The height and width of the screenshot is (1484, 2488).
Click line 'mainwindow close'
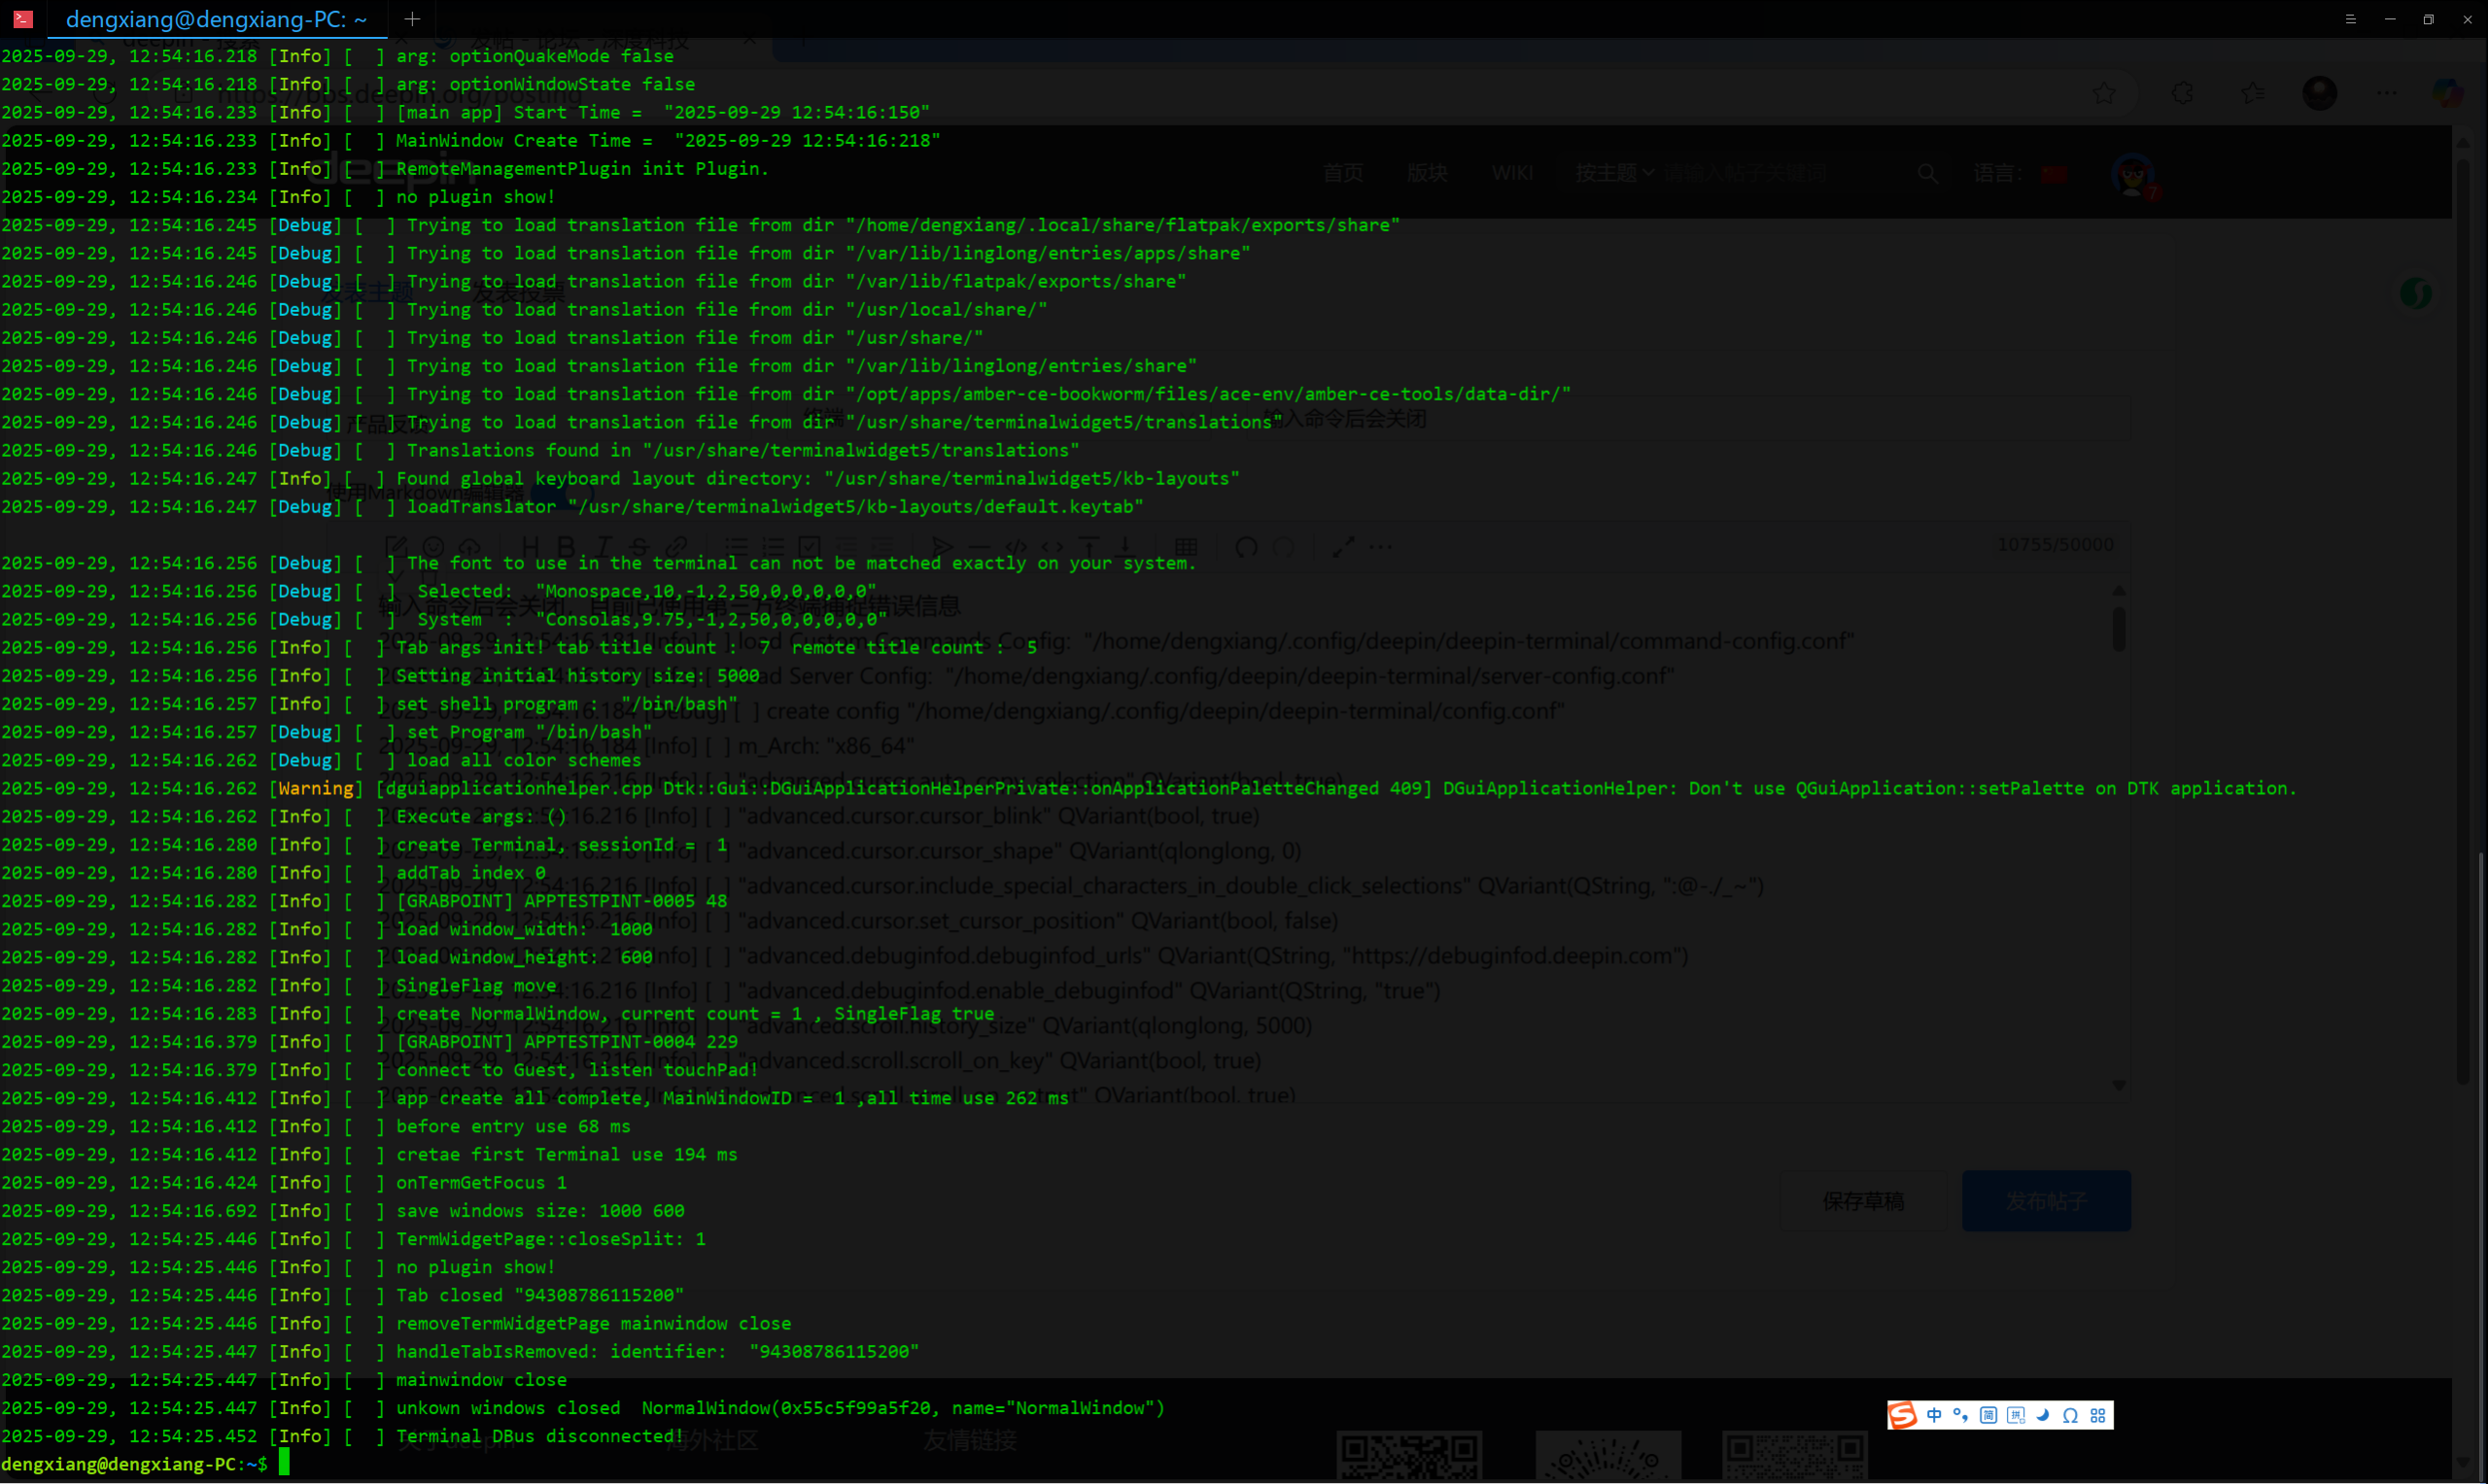click(481, 1380)
